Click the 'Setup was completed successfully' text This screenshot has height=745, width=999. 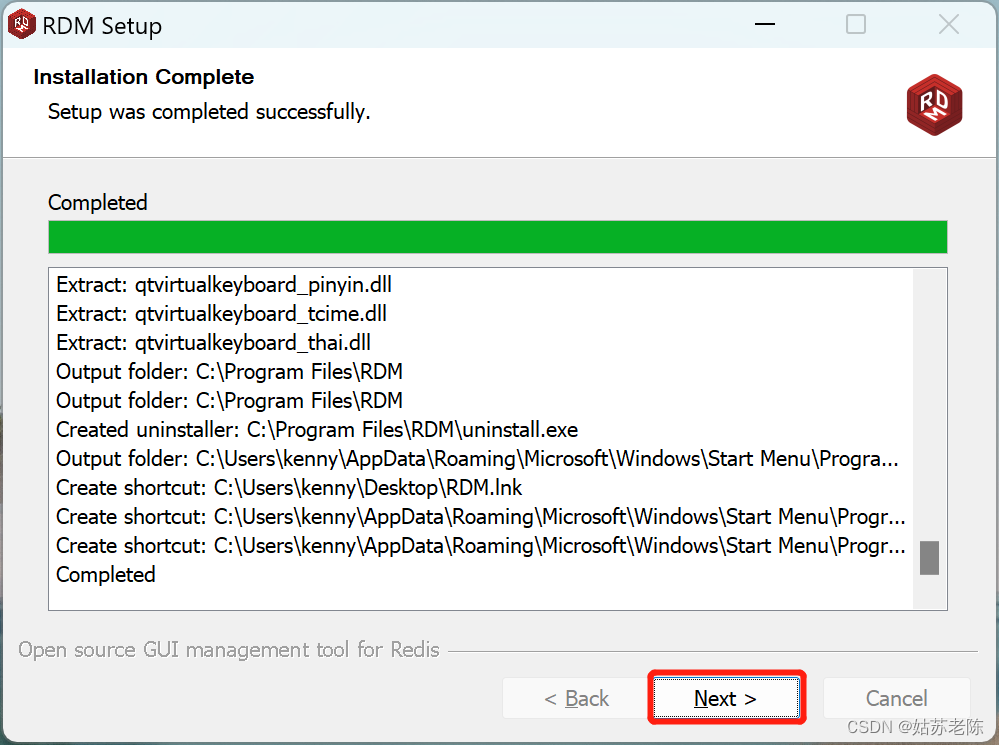[208, 112]
